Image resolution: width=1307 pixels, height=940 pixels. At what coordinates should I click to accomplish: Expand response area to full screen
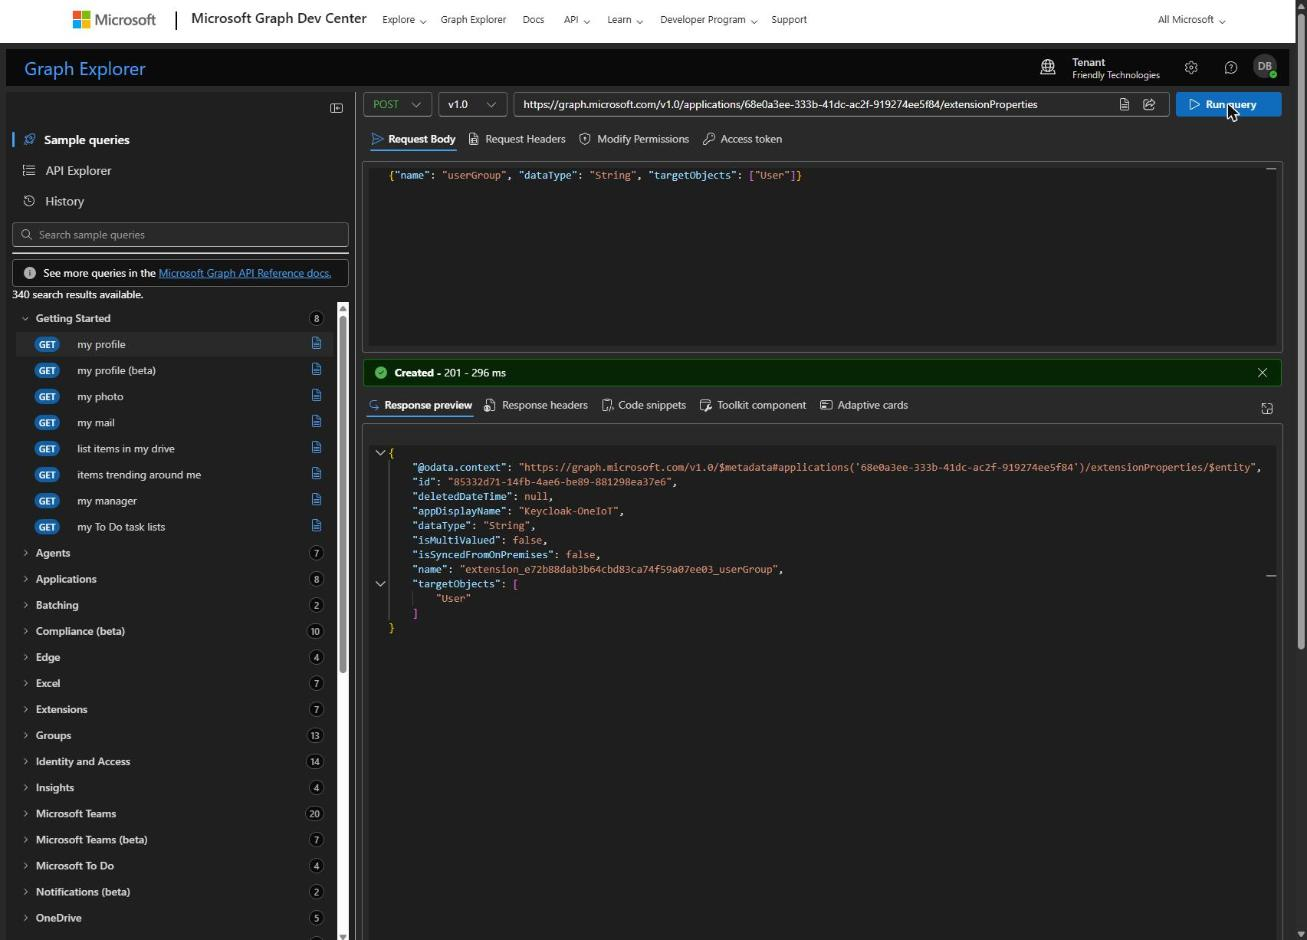coord(1267,408)
